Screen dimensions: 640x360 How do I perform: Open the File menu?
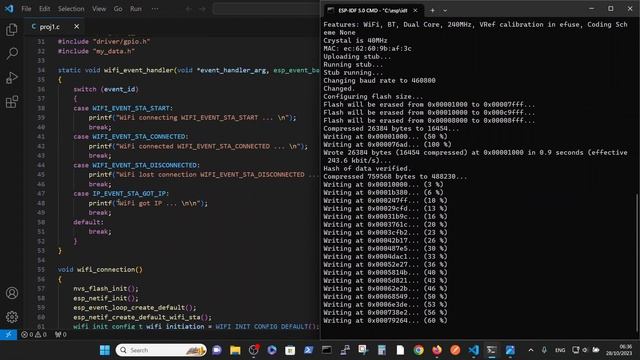point(27,9)
